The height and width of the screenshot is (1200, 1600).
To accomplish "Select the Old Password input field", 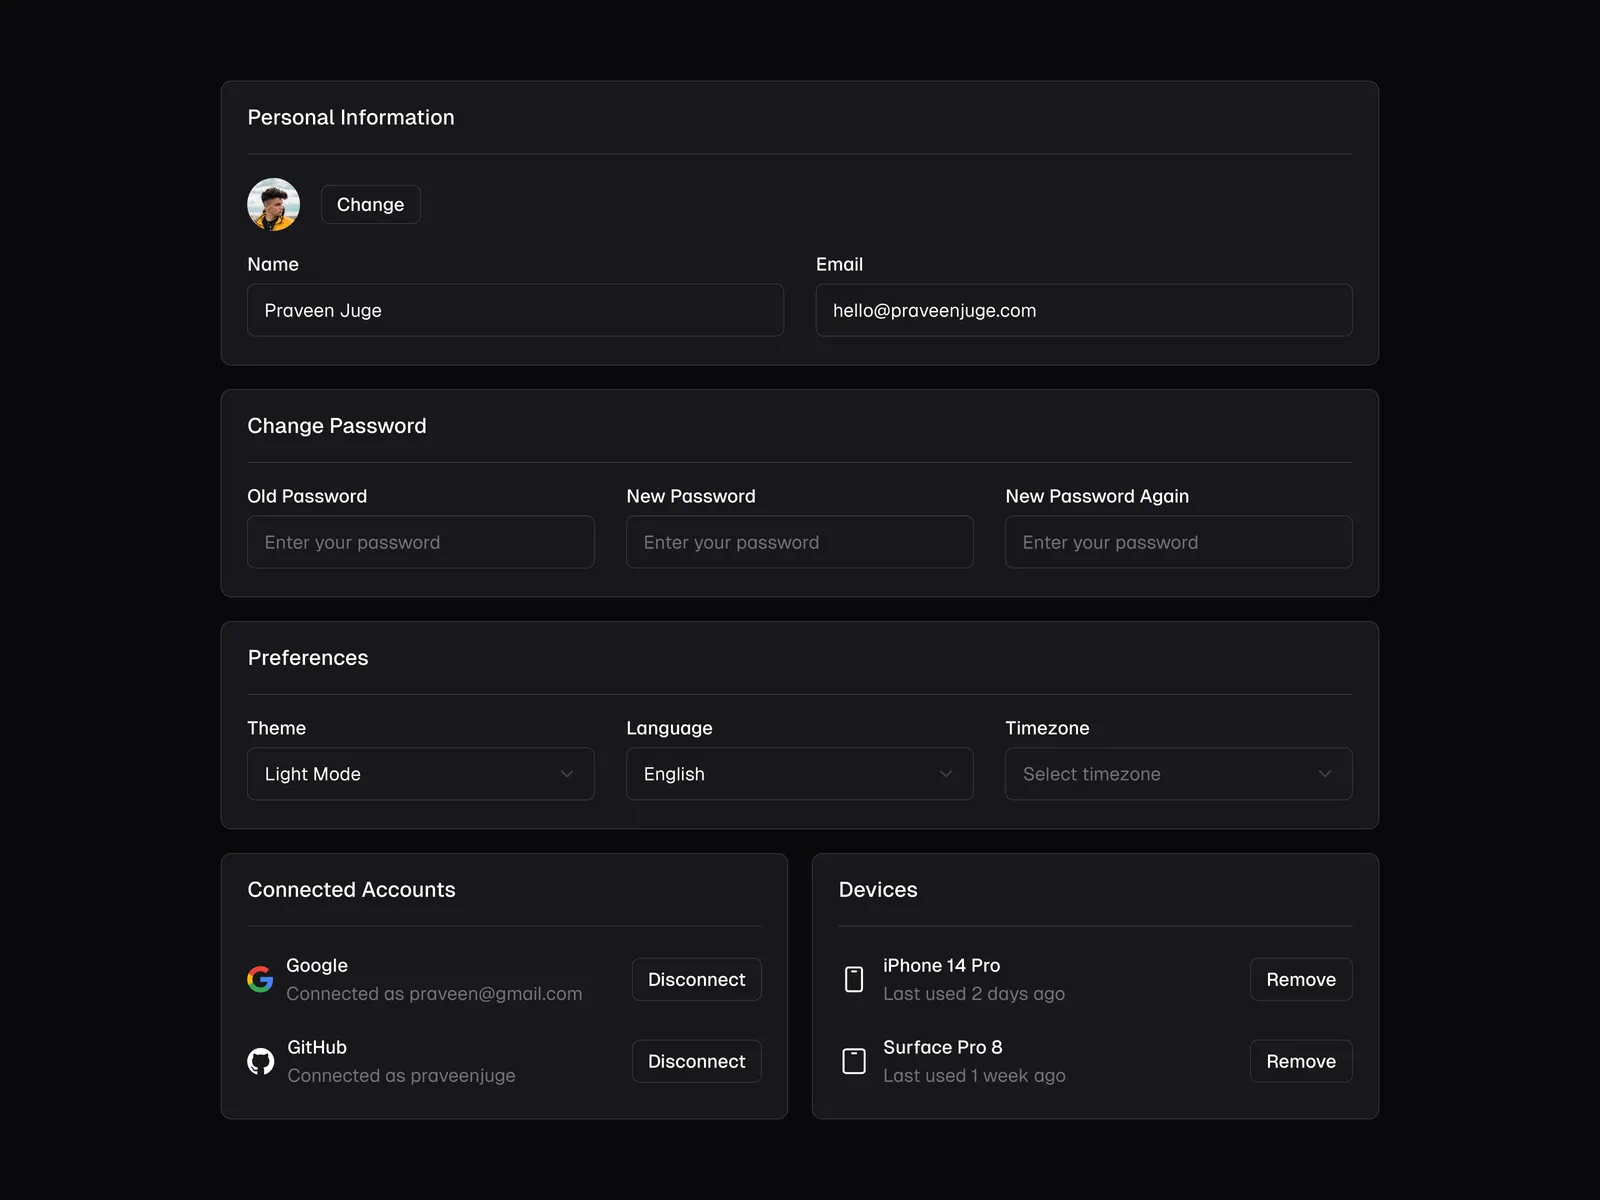I will click(420, 542).
